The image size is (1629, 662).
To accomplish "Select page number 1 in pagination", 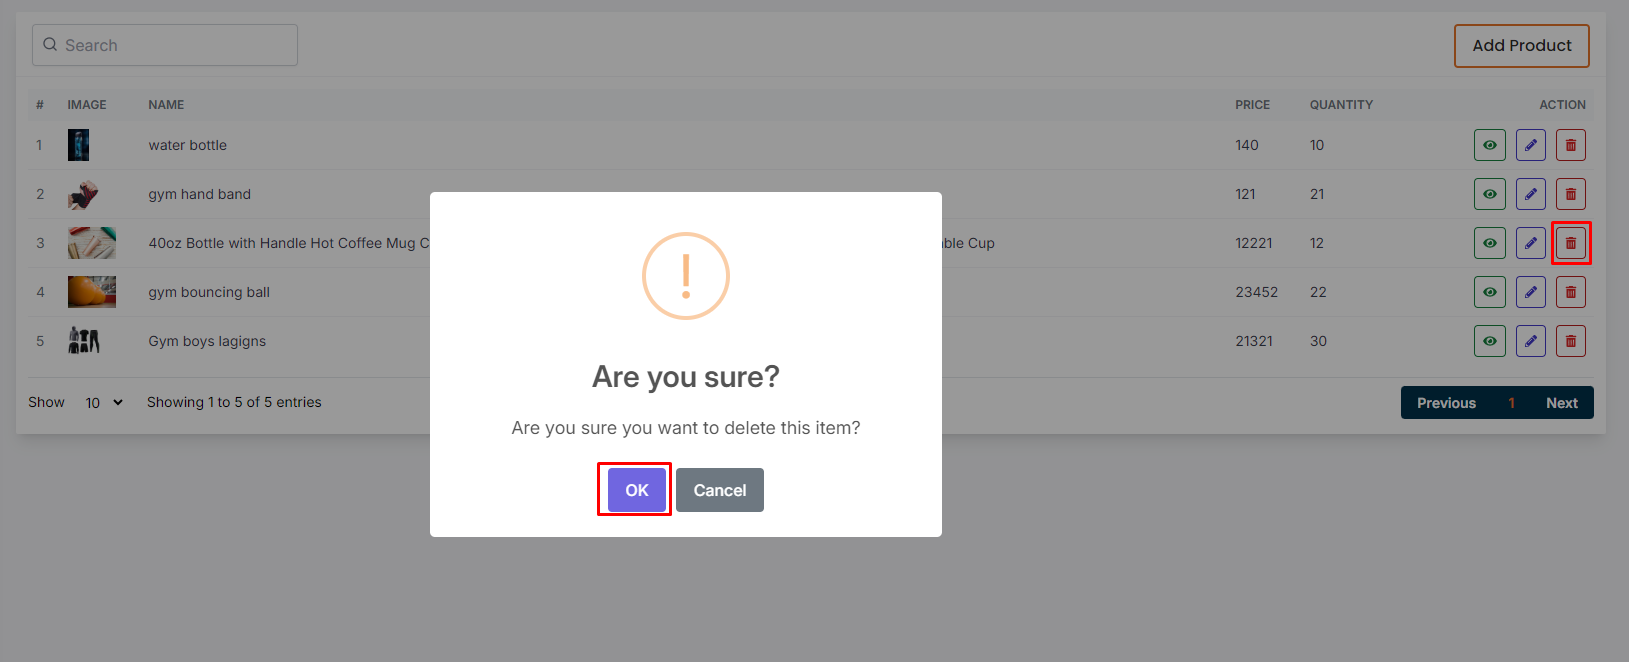I will 1511,403.
